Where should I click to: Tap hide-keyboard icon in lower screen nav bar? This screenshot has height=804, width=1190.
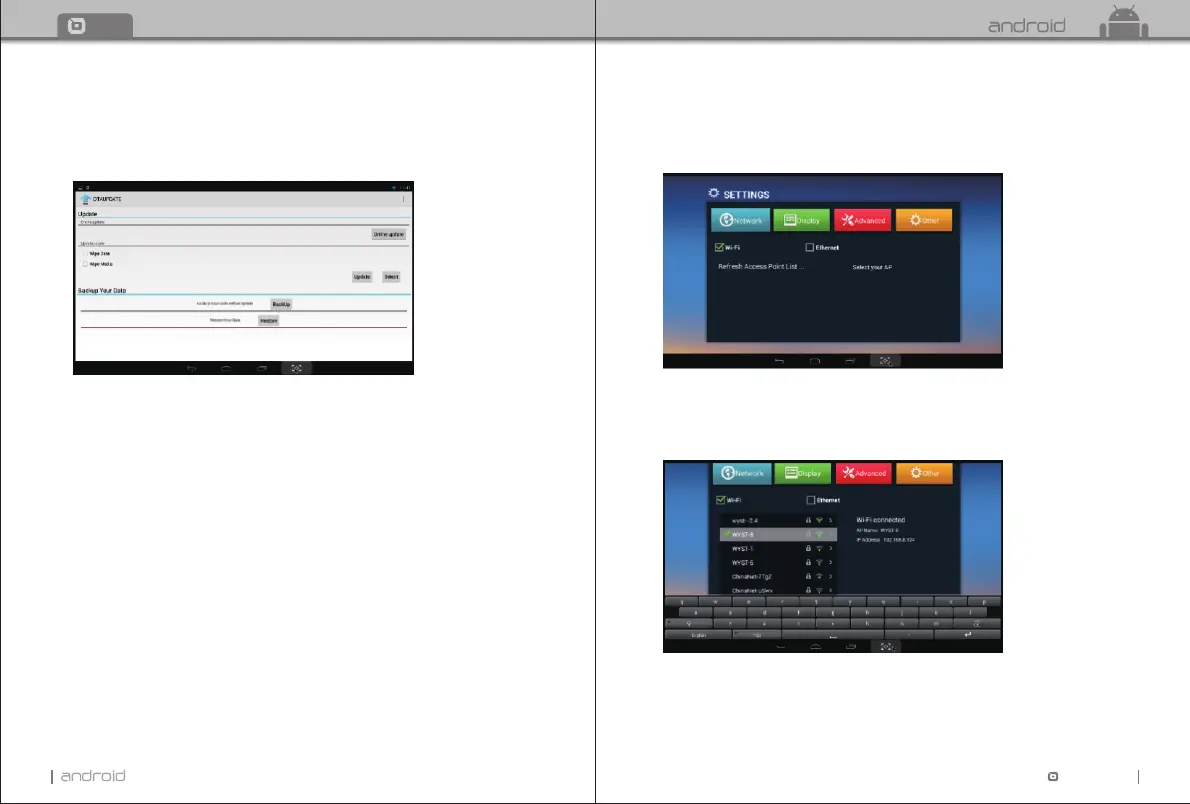tap(780, 647)
